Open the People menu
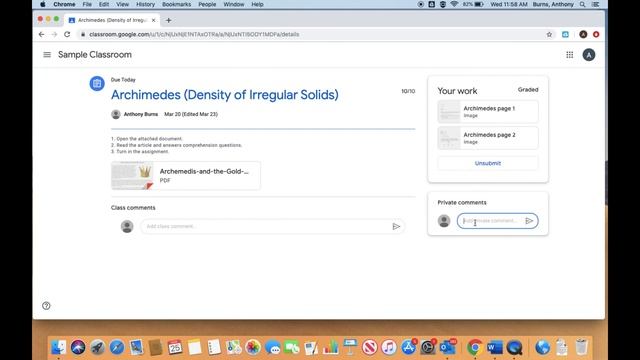The image size is (640, 360). pyautogui.click(x=207, y=4)
